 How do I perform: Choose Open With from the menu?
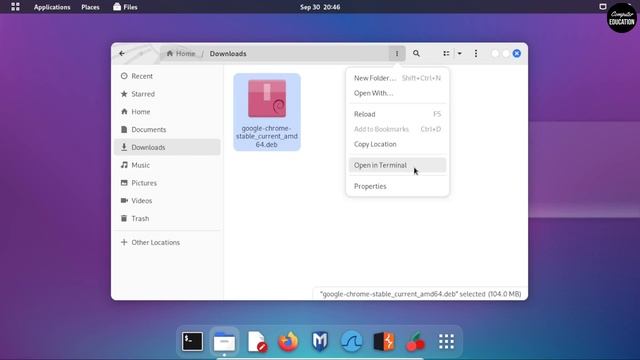397,93
